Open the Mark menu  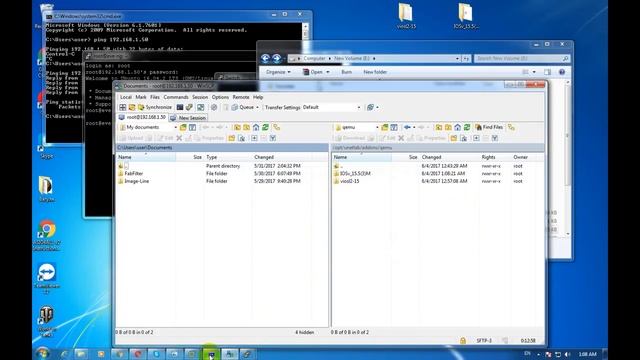[141, 97]
